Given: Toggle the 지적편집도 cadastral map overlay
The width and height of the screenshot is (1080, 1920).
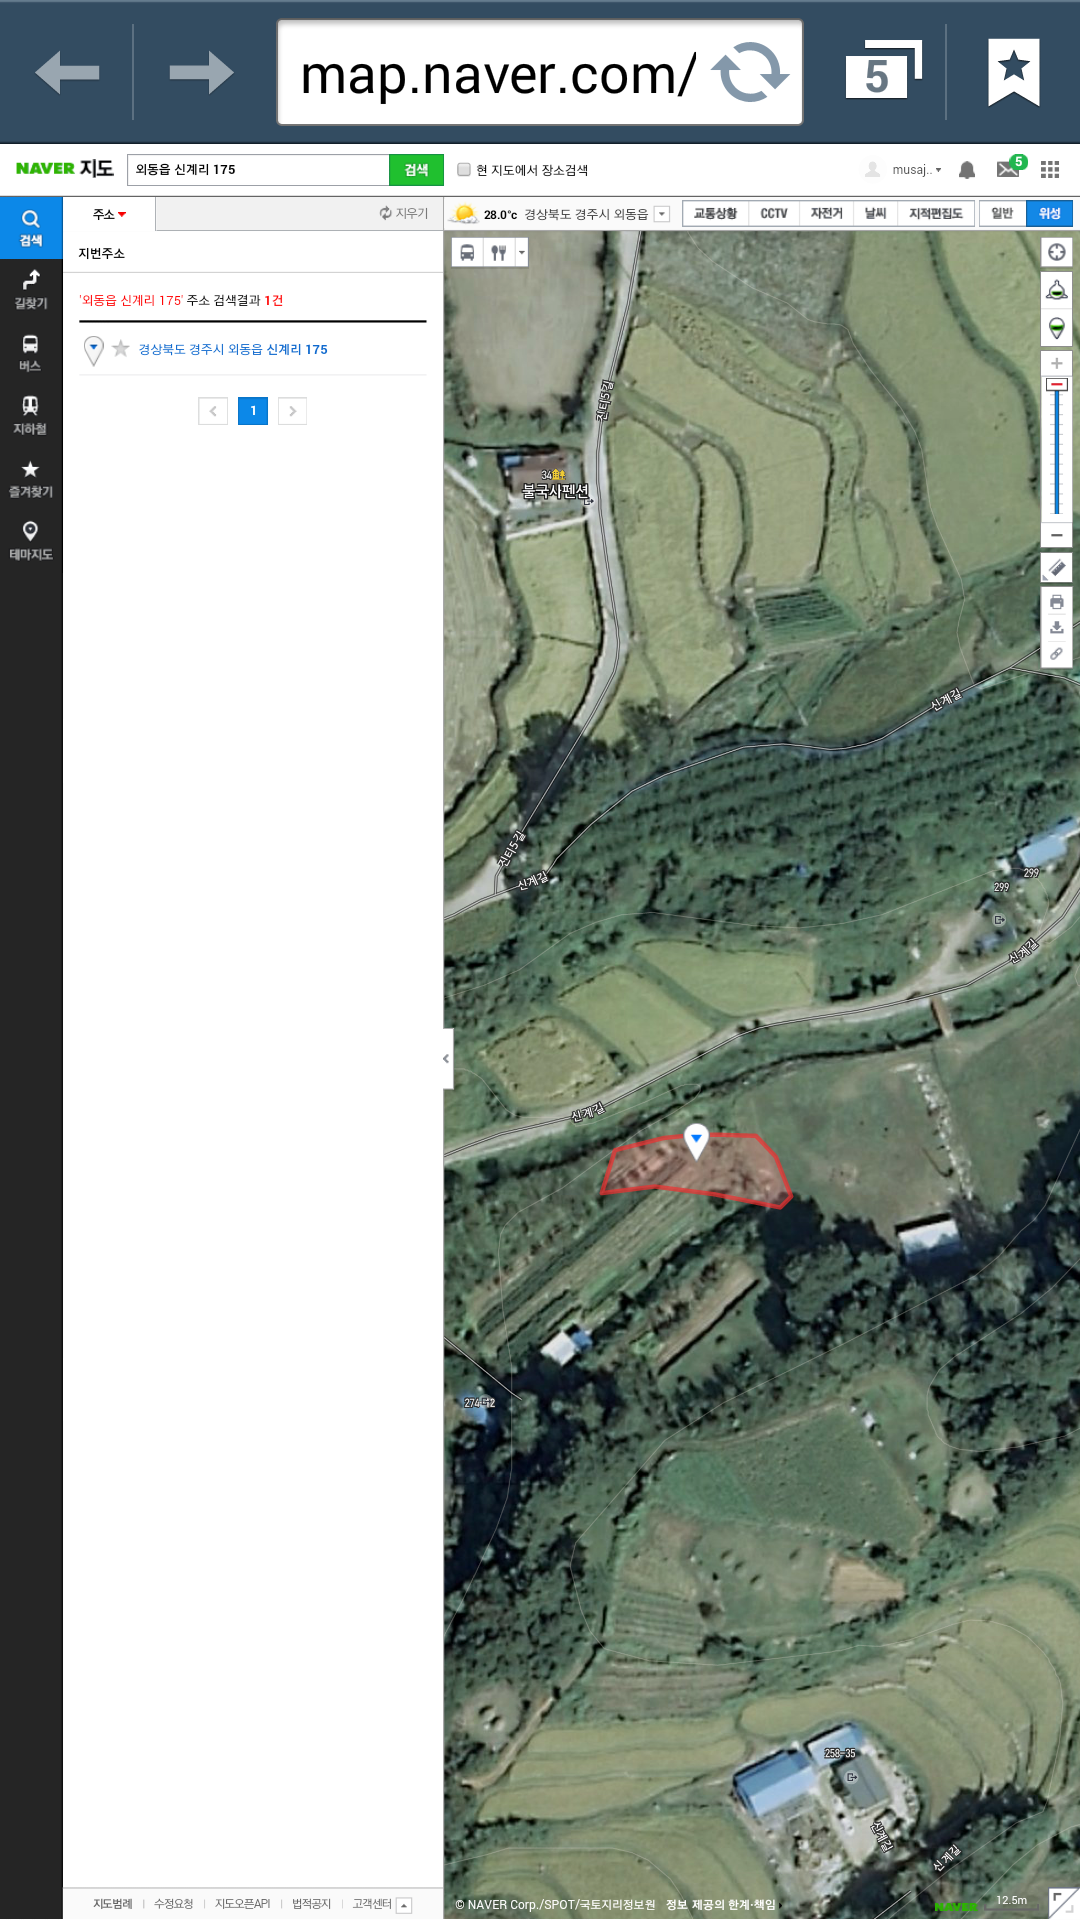Looking at the screenshot, I should coord(935,213).
